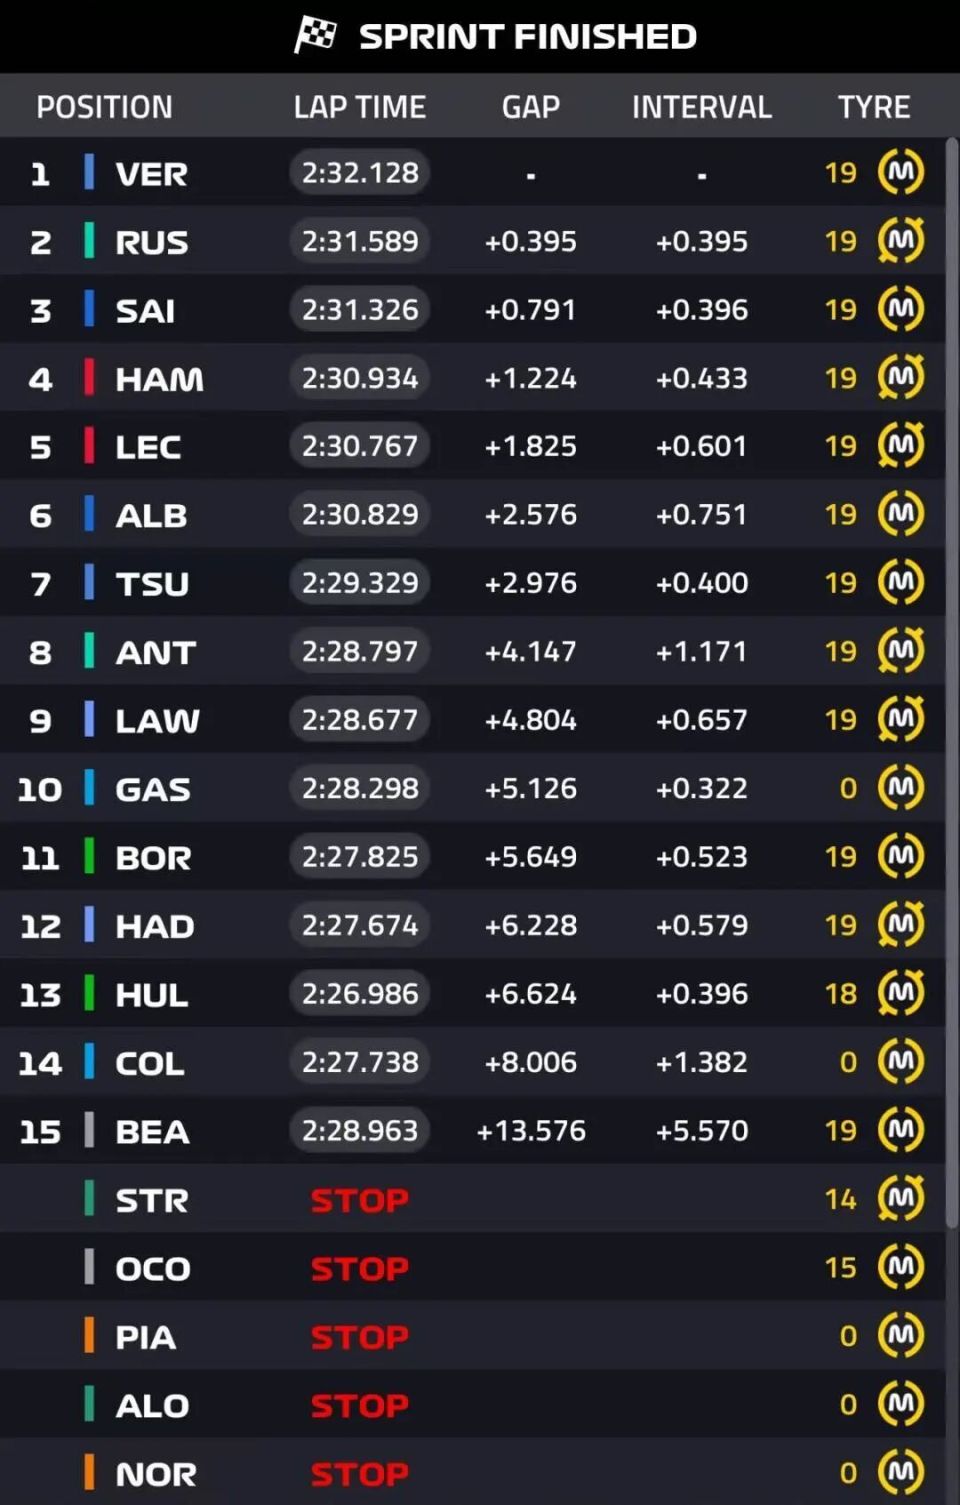Select the GAP column header
This screenshot has width=960, height=1505.
[x=530, y=107]
